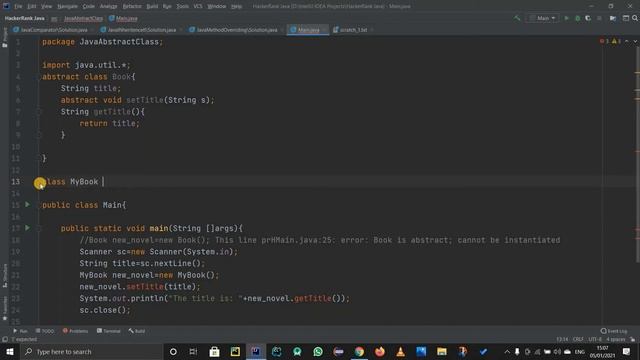Run the Main configuration with green play

[x=567, y=18]
